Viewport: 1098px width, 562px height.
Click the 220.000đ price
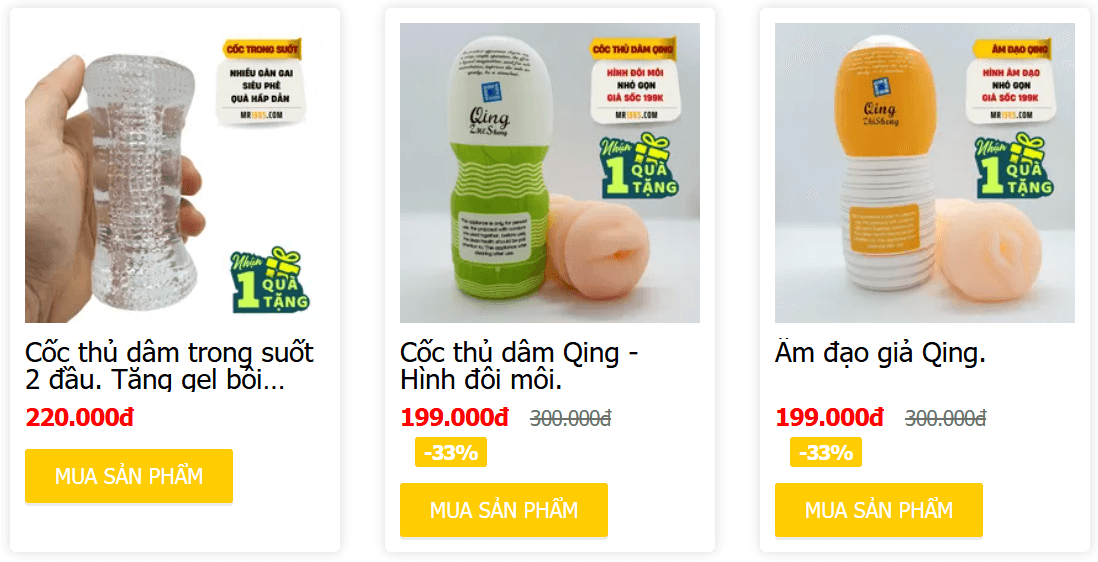point(79,418)
